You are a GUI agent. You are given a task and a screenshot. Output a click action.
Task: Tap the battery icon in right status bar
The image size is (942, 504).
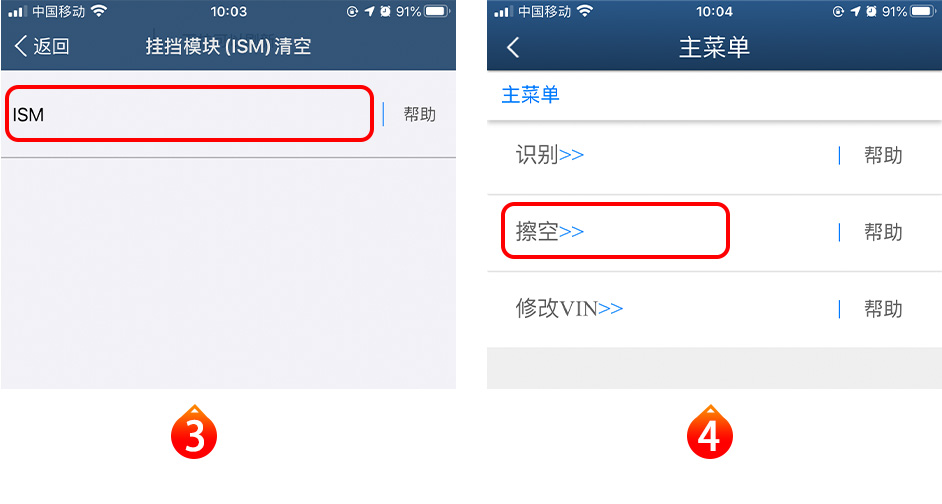[923, 11]
